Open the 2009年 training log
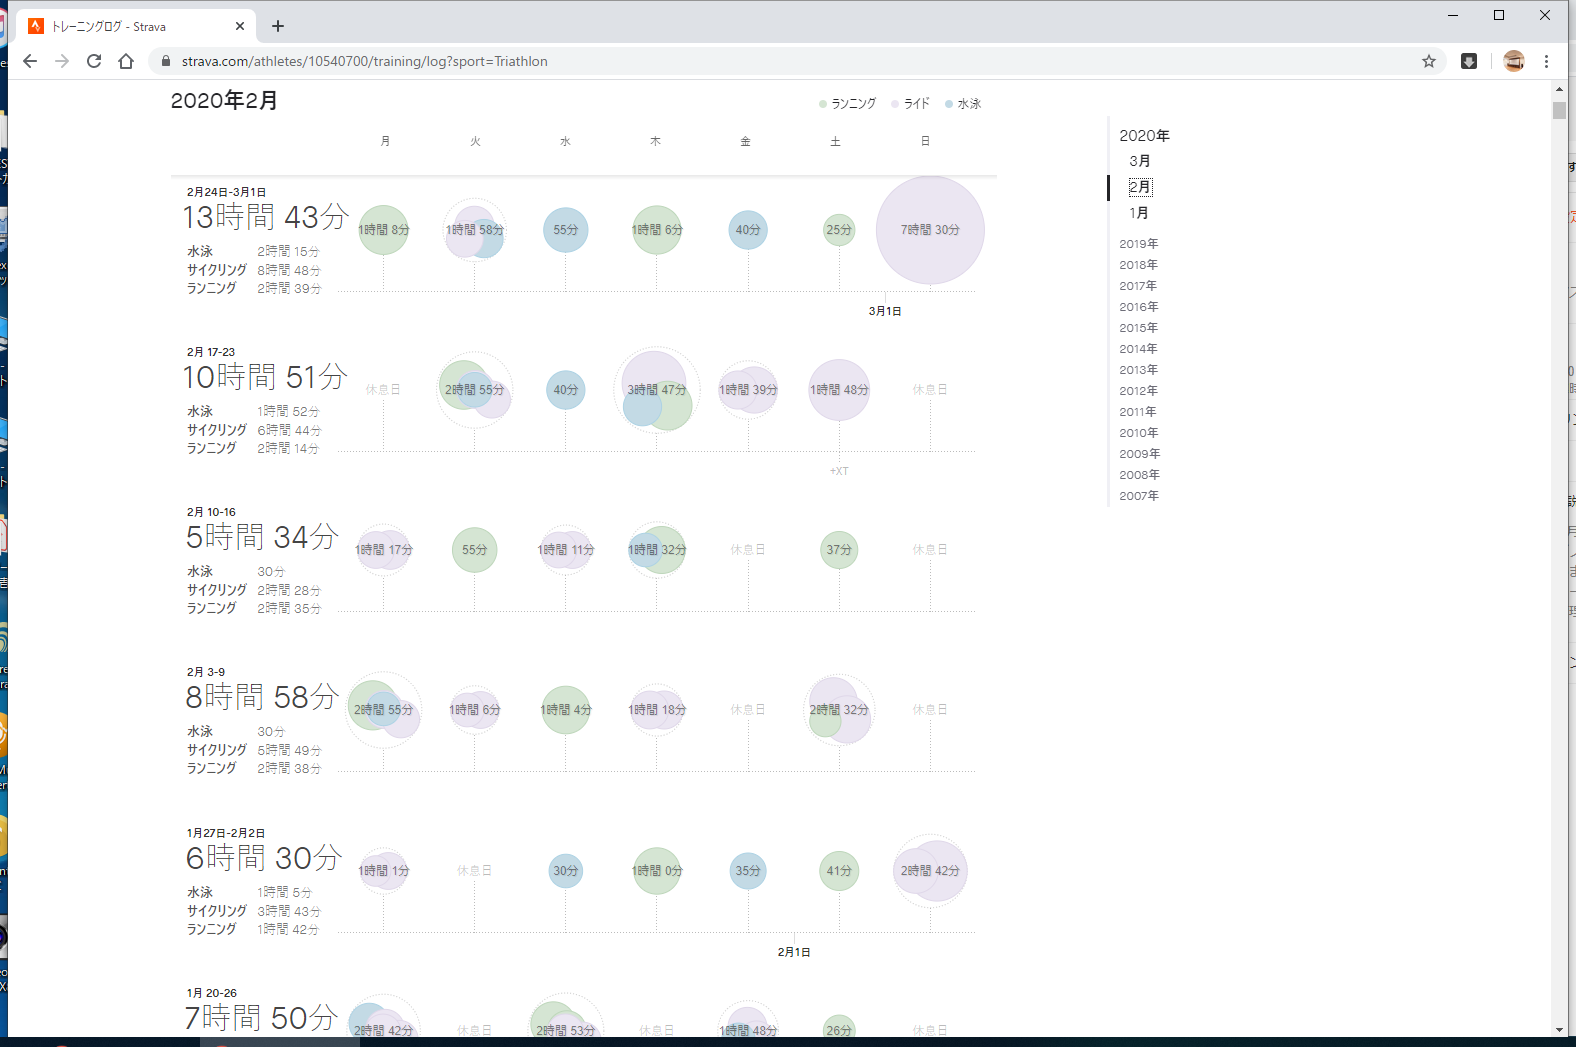 pos(1139,454)
